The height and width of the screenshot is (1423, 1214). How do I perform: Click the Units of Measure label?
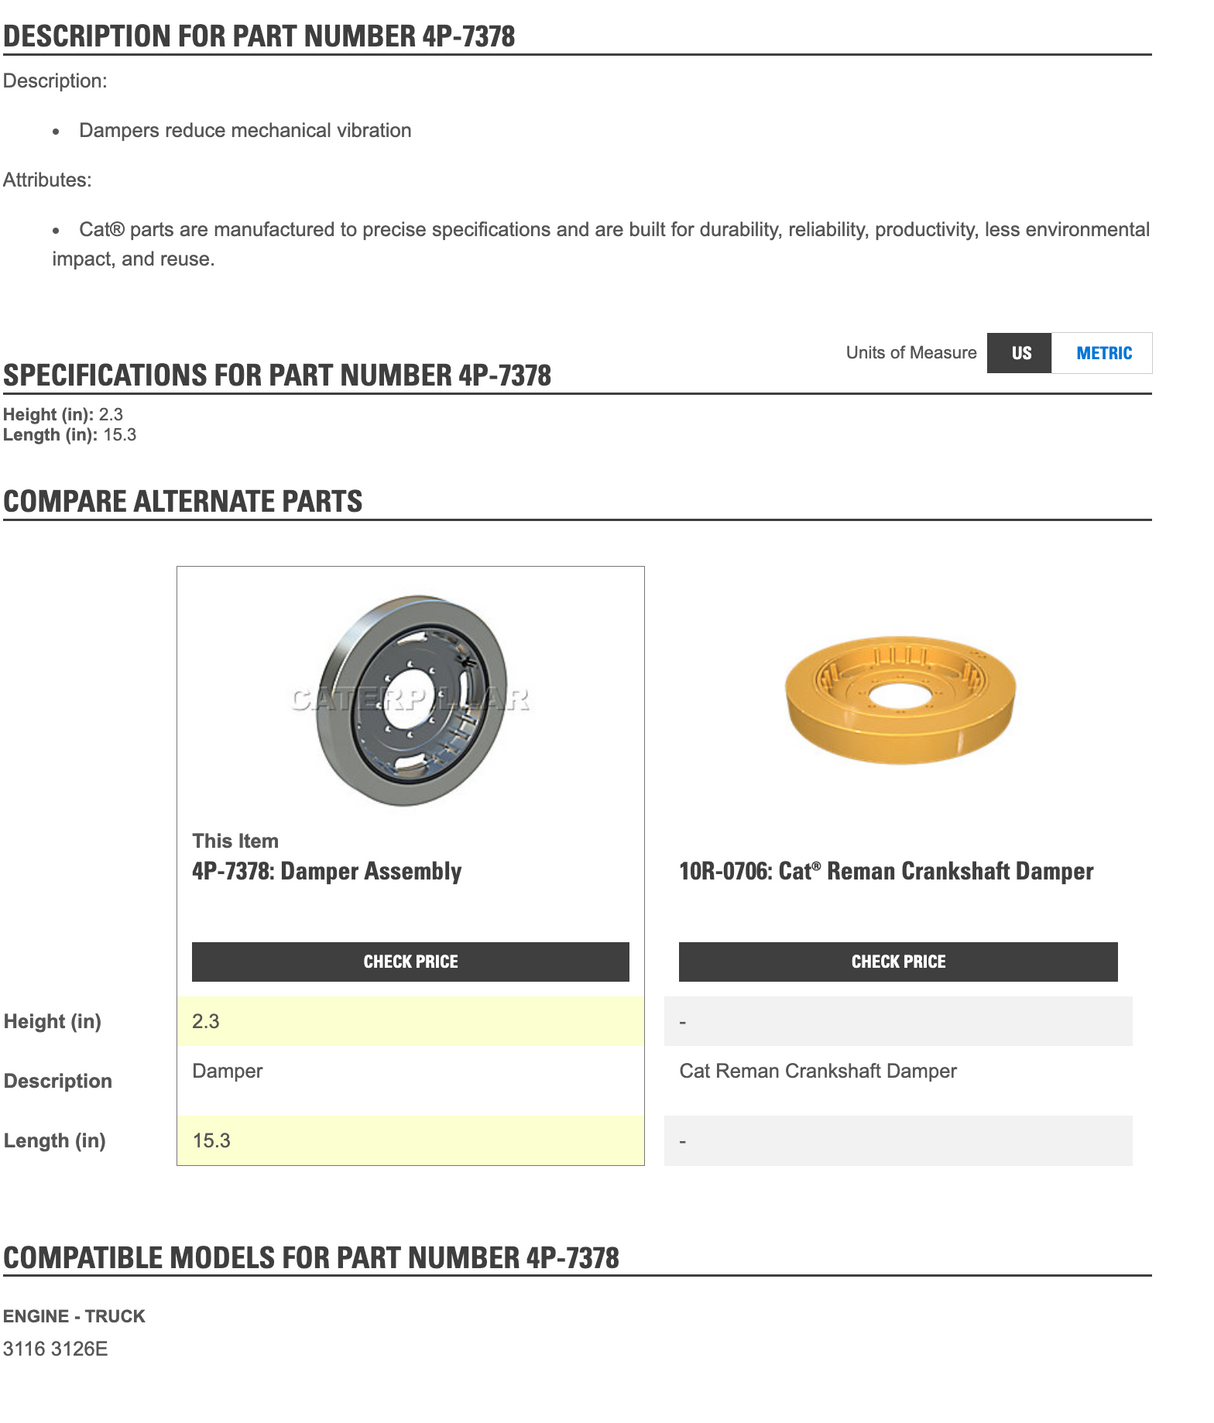pyautogui.click(x=910, y=353)
